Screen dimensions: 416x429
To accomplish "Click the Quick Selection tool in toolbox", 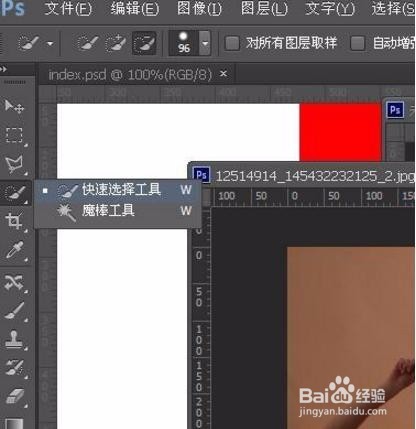I will pos(15,193).
